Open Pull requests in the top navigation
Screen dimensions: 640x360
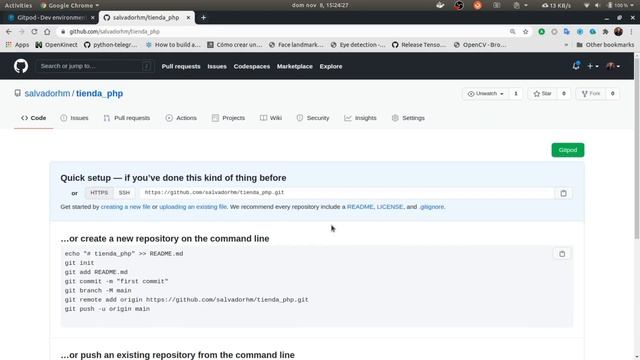181,66
